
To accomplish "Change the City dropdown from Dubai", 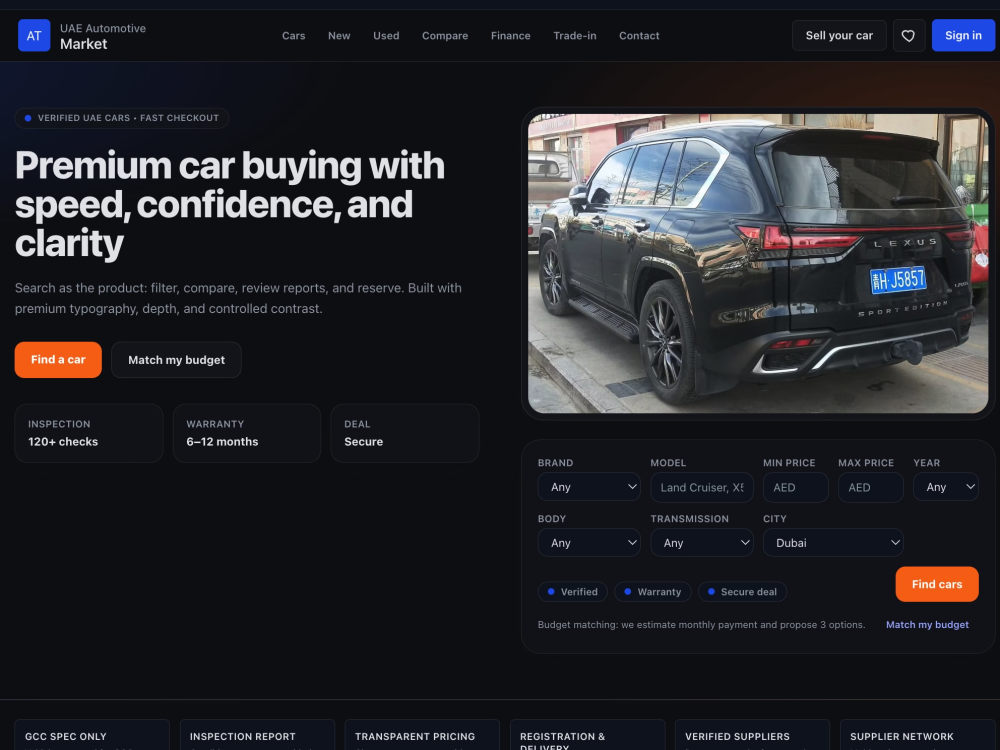I will [x=833, y=543].
